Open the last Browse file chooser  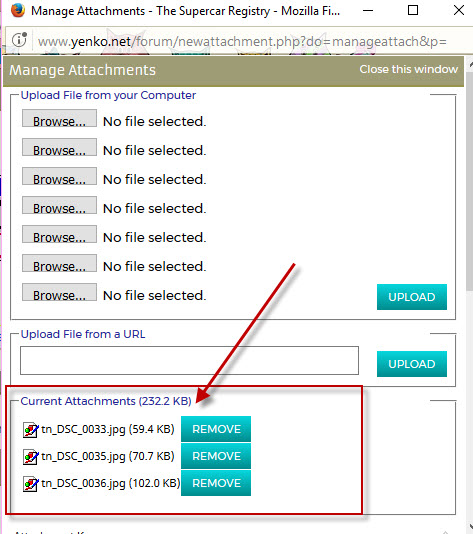point(59,292)
